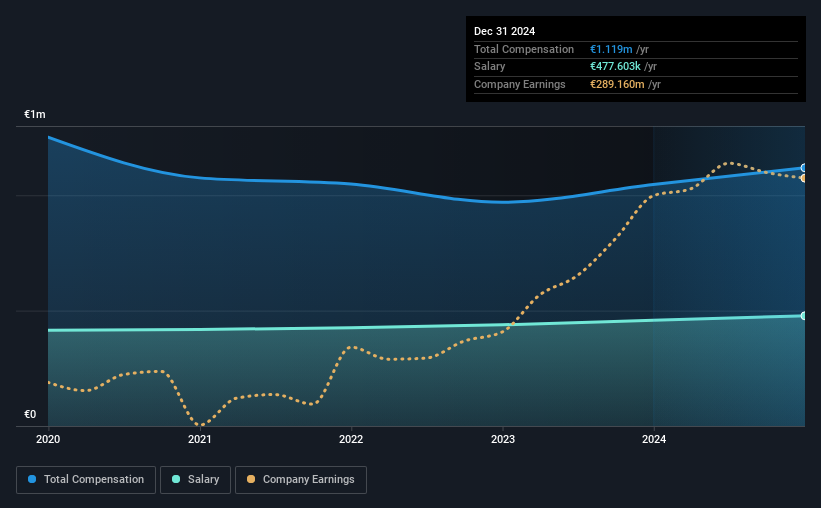Click the orange Company Earnings endpoint marker
Viewport: 821px width, 508px height.
coord(803,179)
